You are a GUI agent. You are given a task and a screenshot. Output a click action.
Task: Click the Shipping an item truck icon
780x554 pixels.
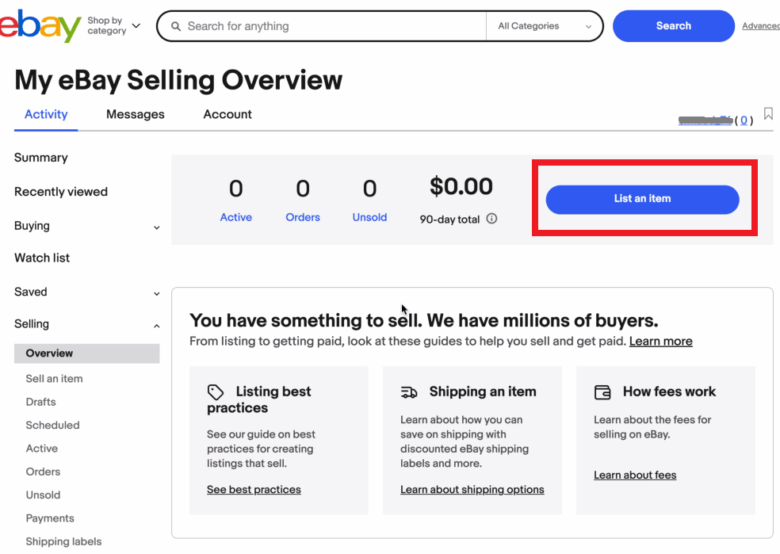409,392
